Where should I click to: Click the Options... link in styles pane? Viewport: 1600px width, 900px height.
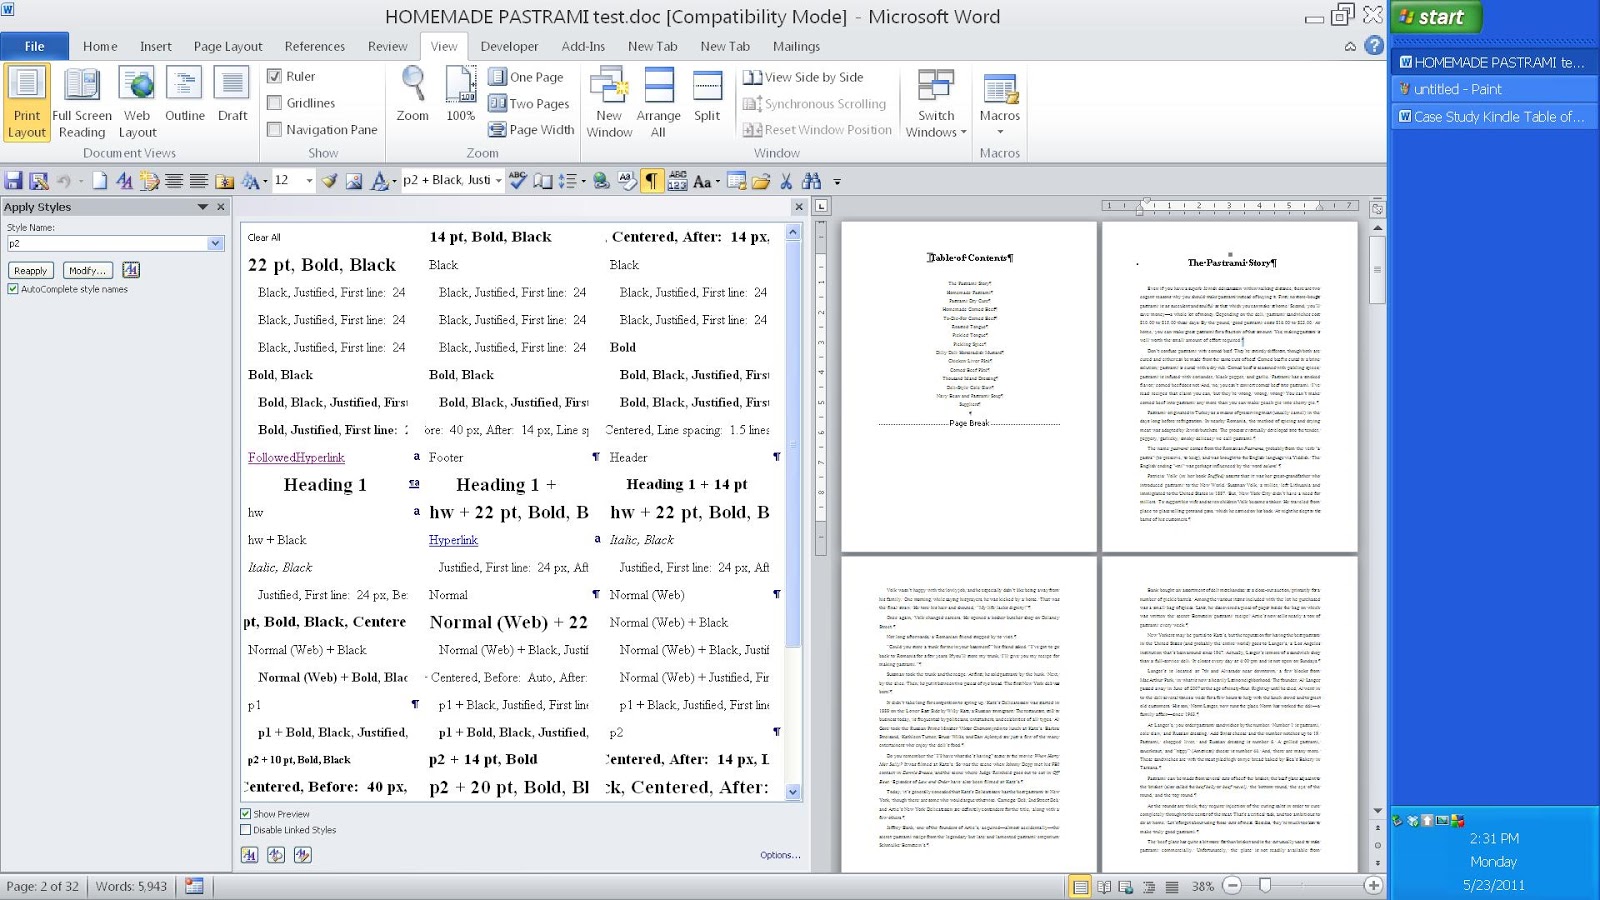[x=780, y=855]
